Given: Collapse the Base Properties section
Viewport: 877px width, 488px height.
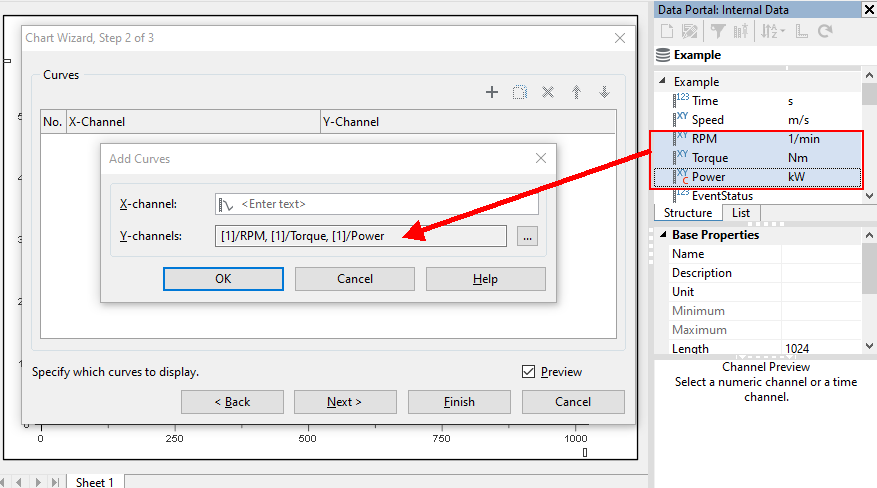Looking at the screenshot, I should (x=663, y=235).
